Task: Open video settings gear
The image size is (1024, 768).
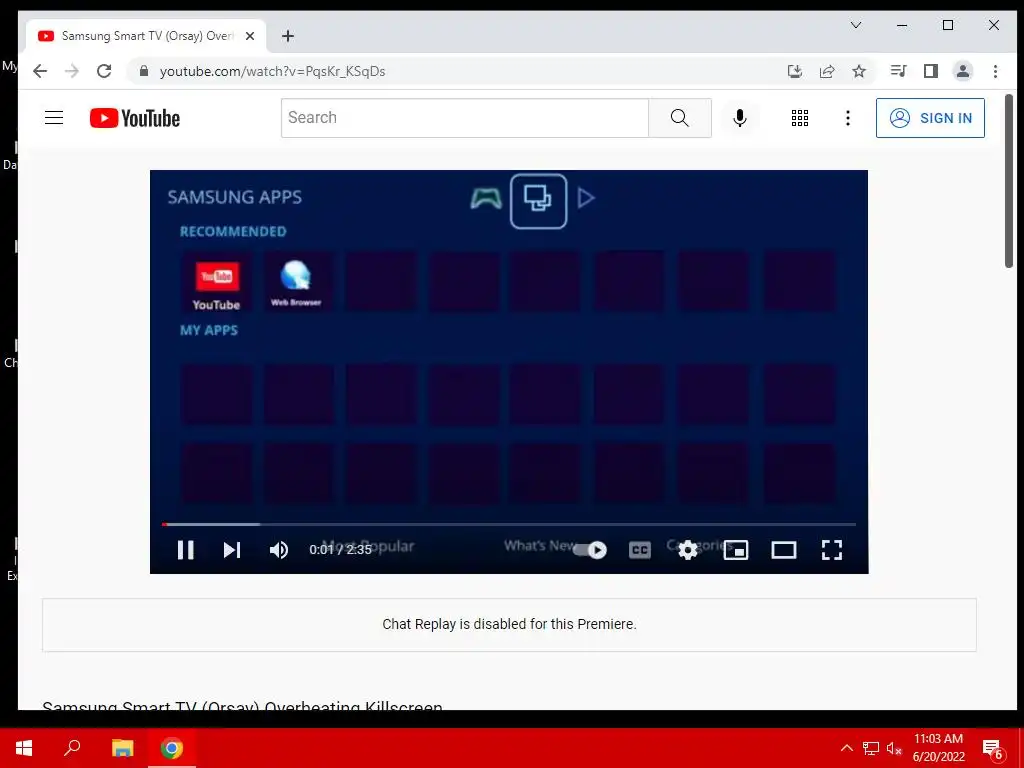Action: [x=688, y=550]
